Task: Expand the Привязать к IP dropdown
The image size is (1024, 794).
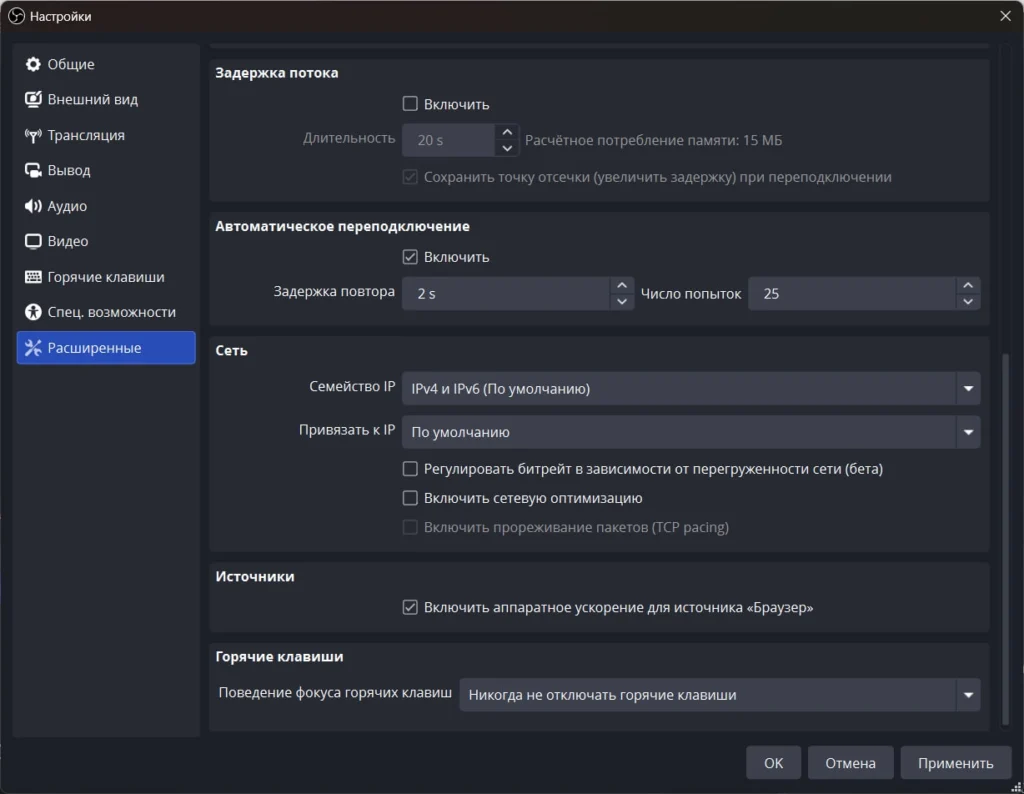Action: click(690, 433)
